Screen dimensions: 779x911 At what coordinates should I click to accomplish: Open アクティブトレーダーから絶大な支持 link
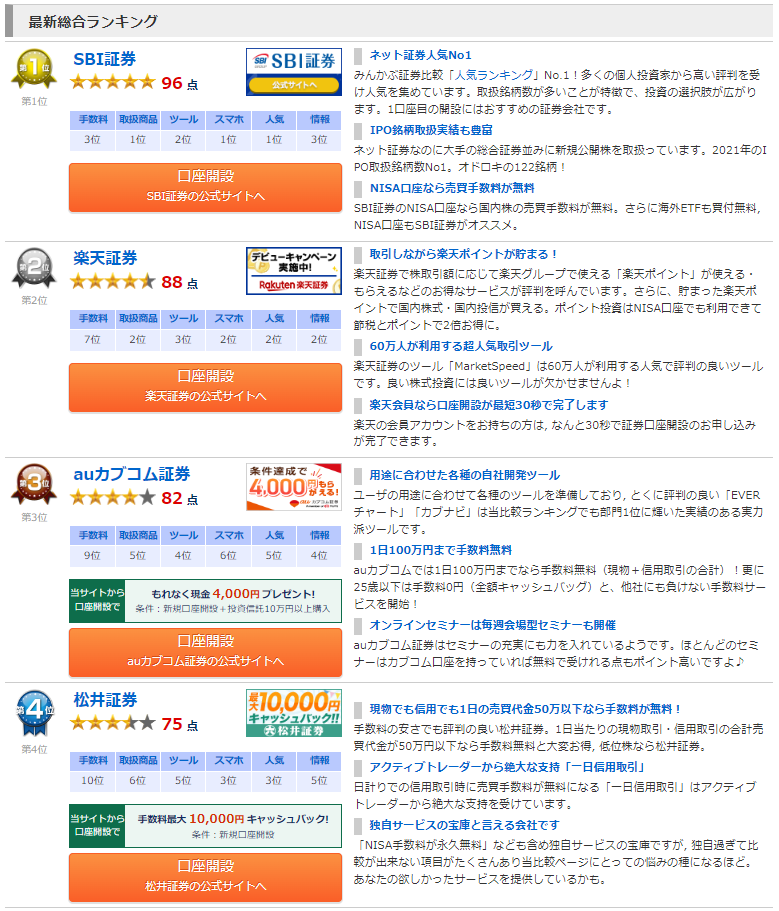coord(508,767)
